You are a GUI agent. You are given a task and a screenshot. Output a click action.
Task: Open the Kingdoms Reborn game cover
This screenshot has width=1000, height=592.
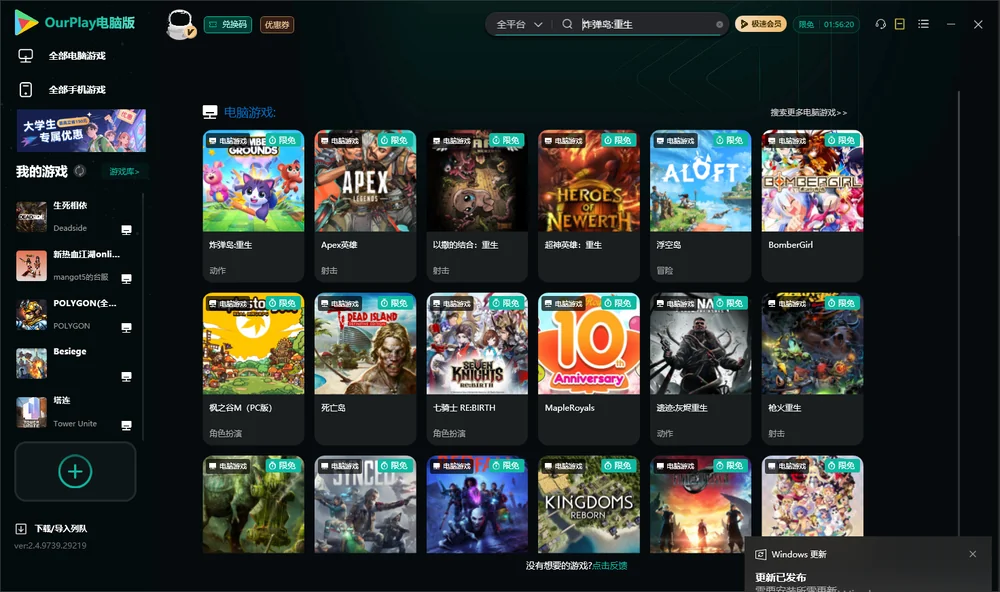[x=589, y=504]
